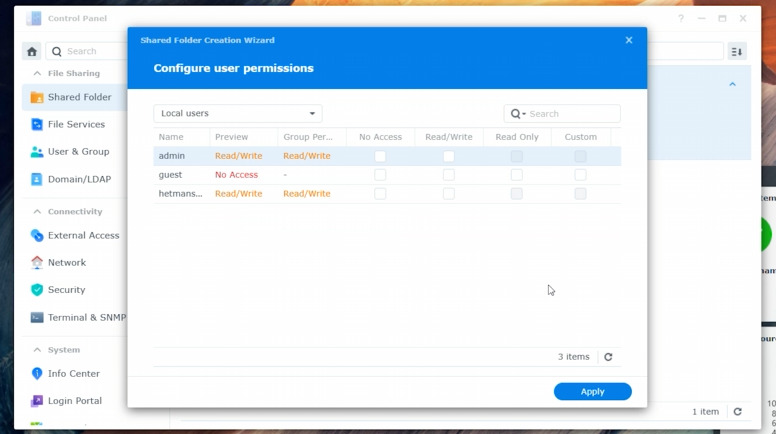Click the Read Only column header
This screenshot has width=776, height=434.
point(517,137)
